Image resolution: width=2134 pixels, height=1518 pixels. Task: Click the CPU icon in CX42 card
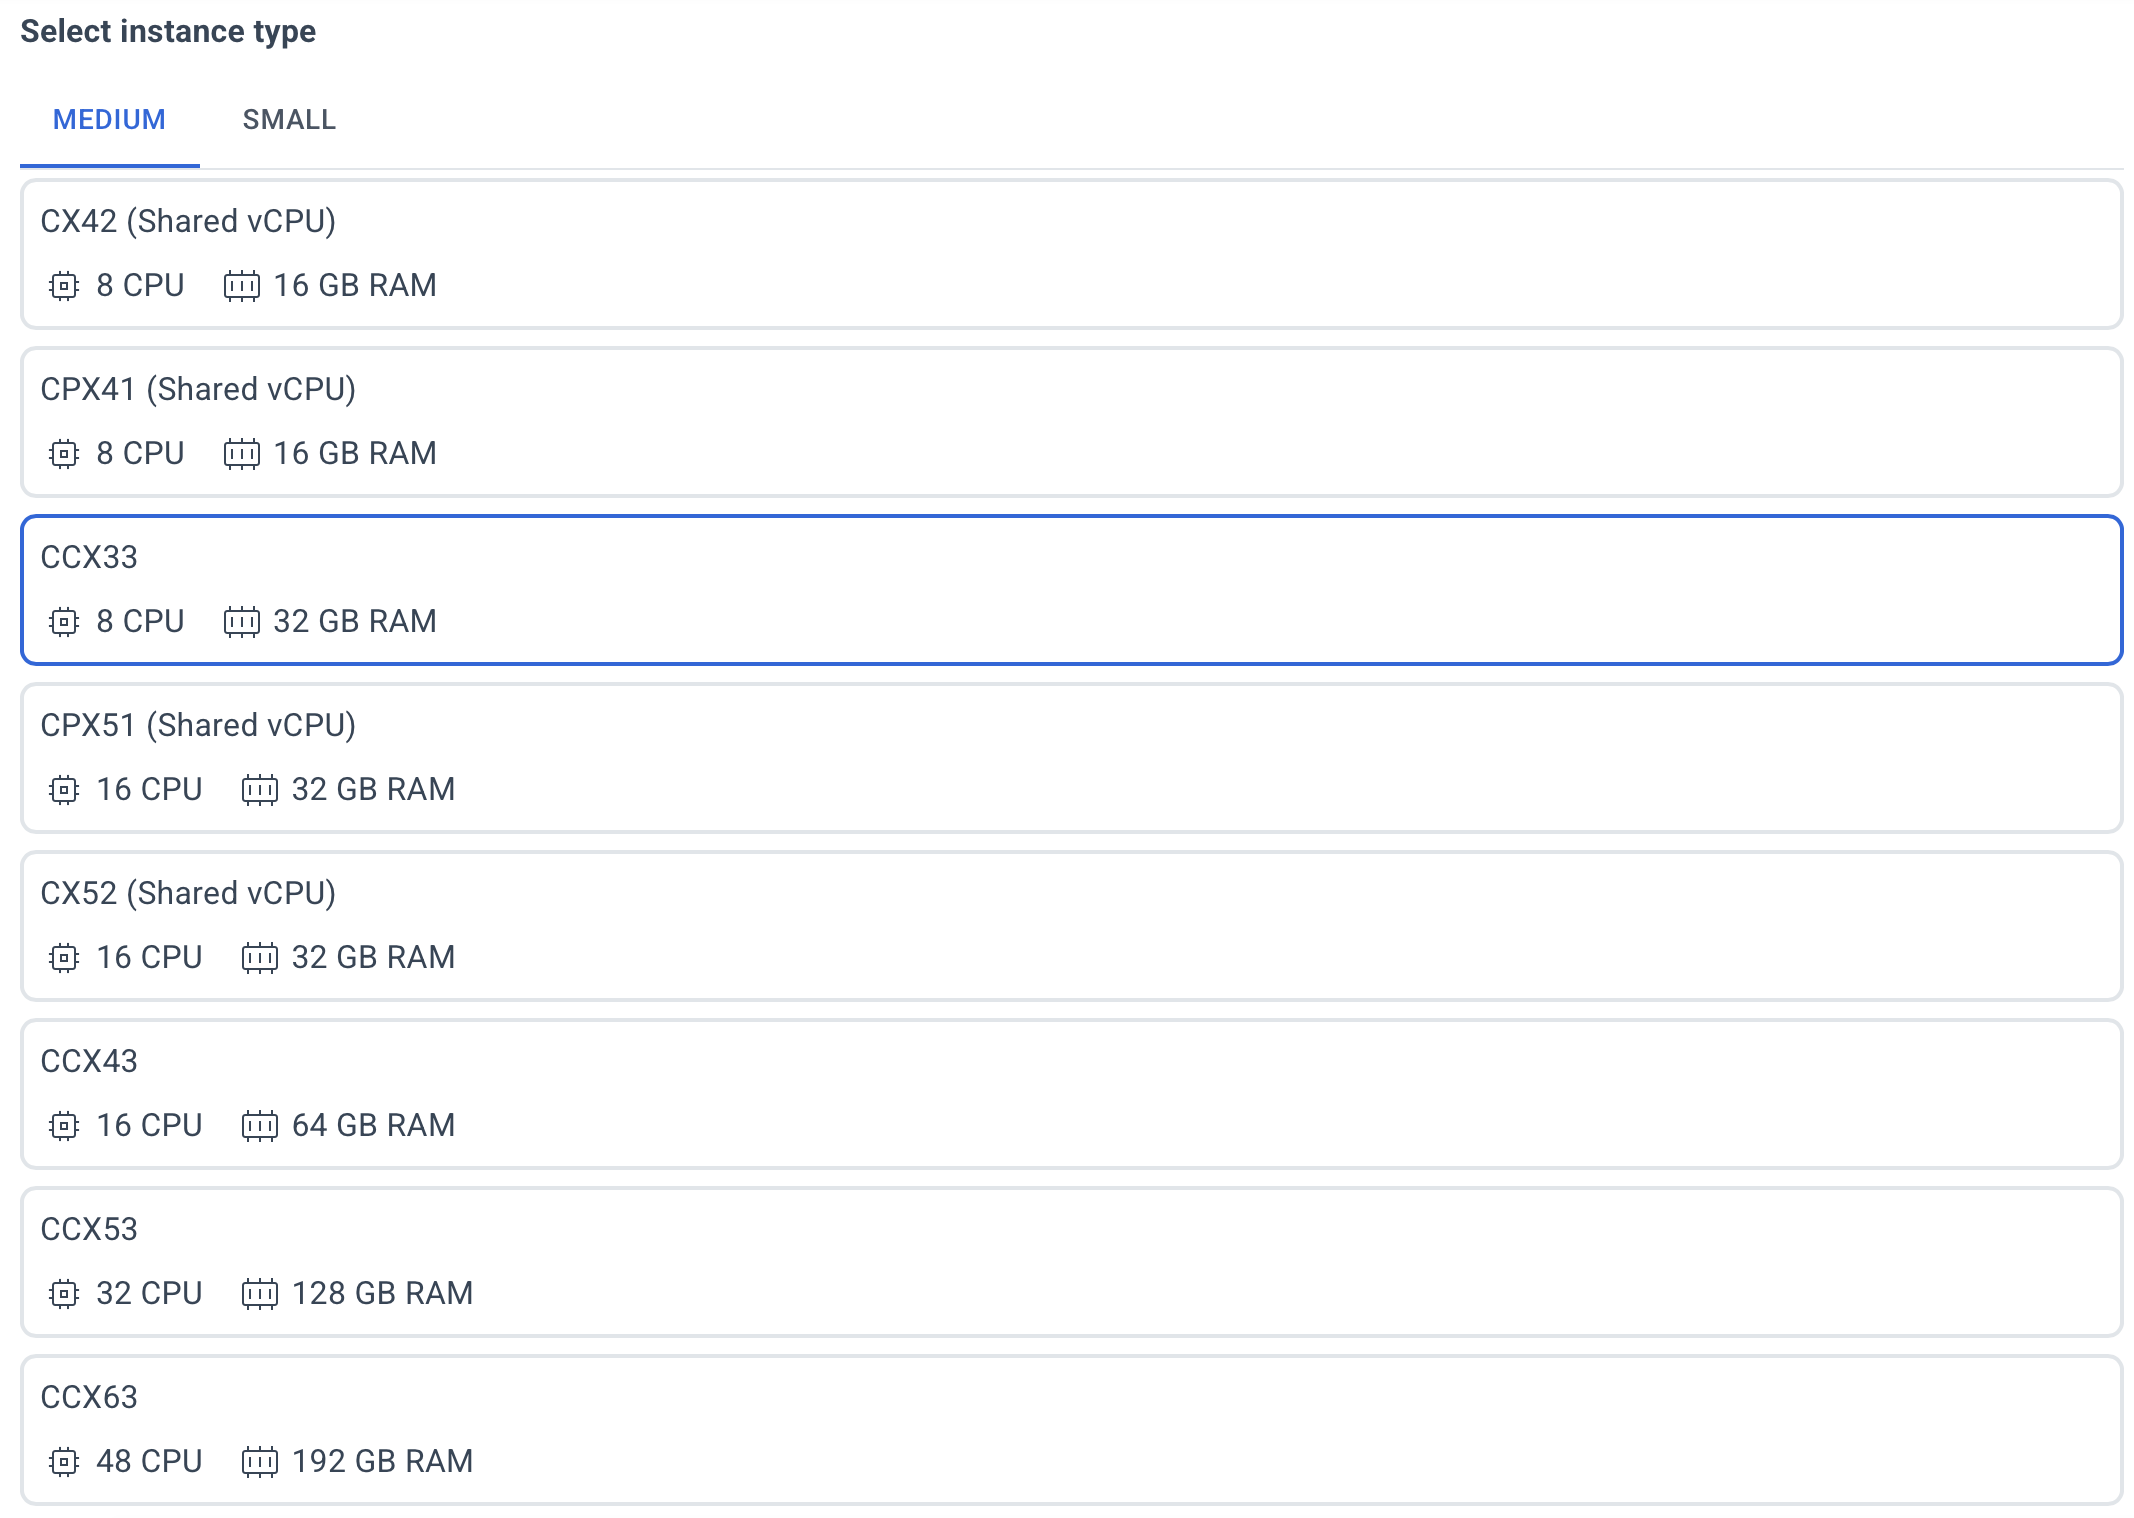click(64, 286)
